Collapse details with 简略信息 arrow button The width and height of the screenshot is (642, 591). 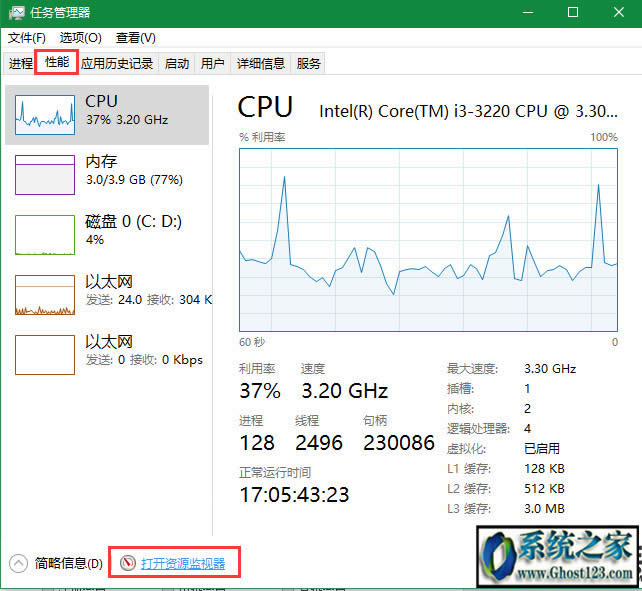pos(18,564)
